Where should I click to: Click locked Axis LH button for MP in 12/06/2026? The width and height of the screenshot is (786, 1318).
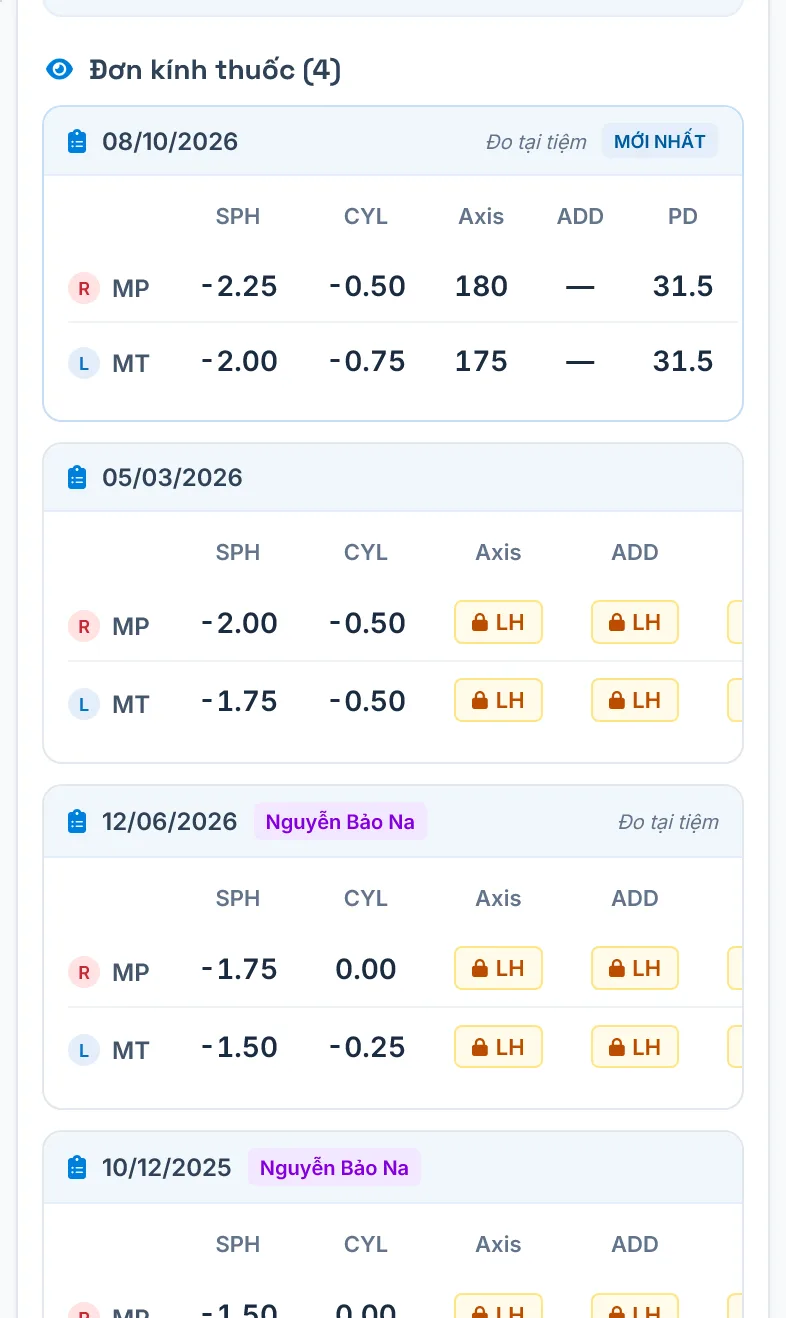pos(498,968)
